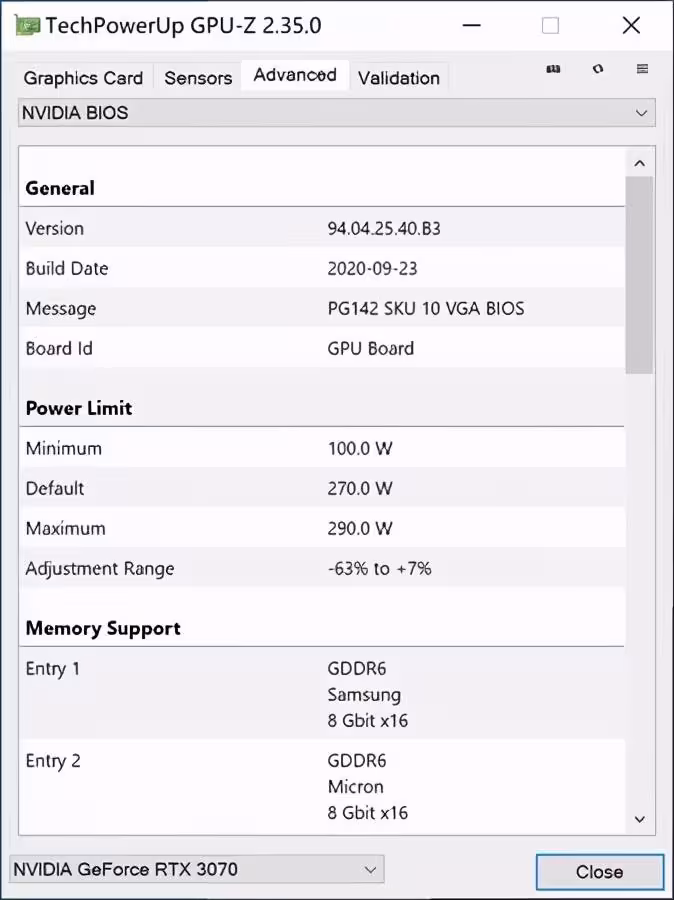Click the vertical scrollbar thumb

tap(639, 275)
